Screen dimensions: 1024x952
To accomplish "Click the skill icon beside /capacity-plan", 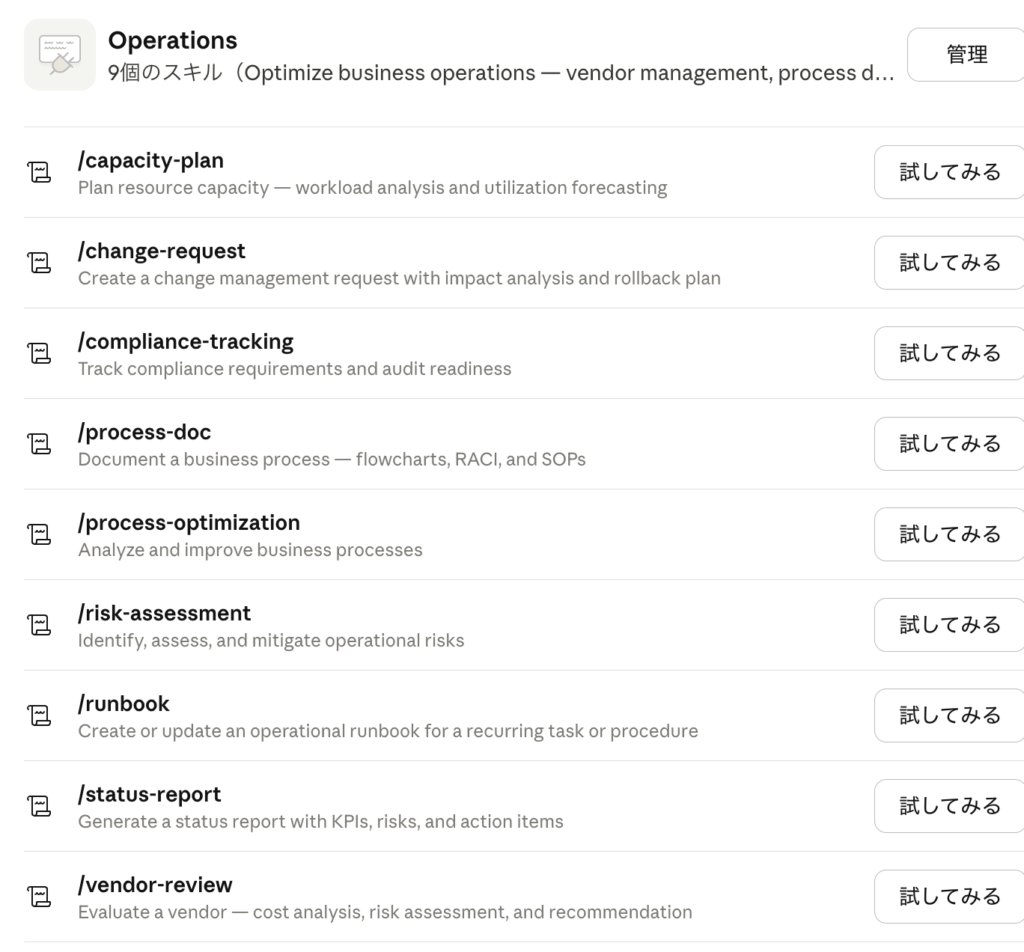I will pos(38,173).
